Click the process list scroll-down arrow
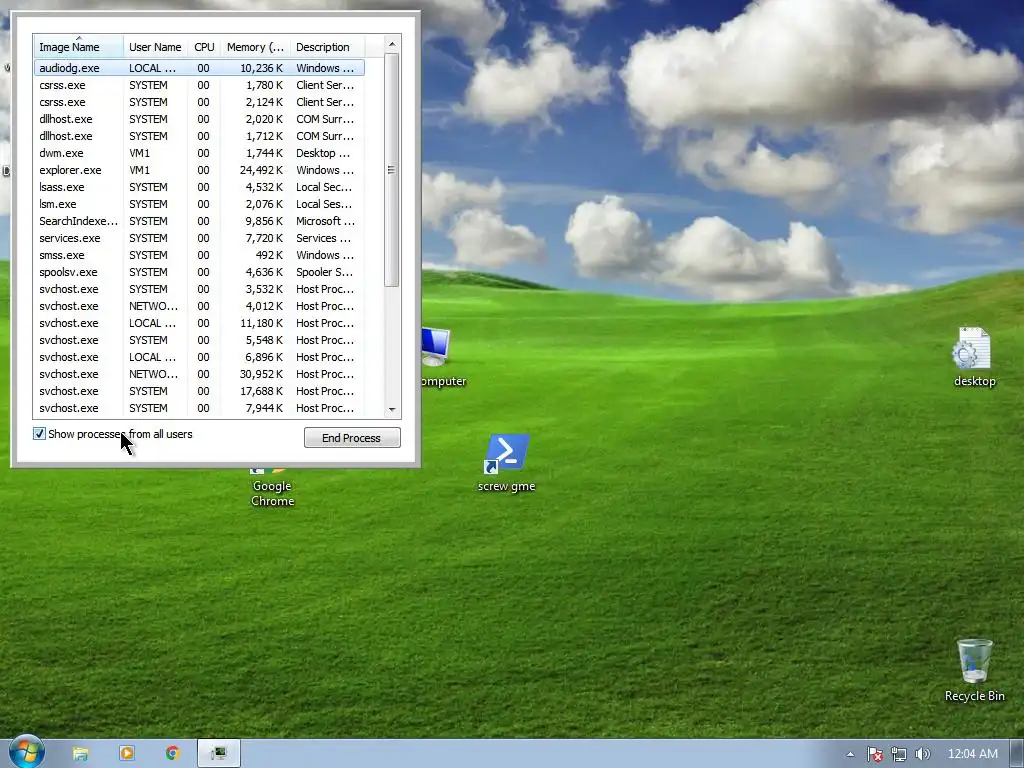This screenshot has width=1024, height=768. coord(392,409)
